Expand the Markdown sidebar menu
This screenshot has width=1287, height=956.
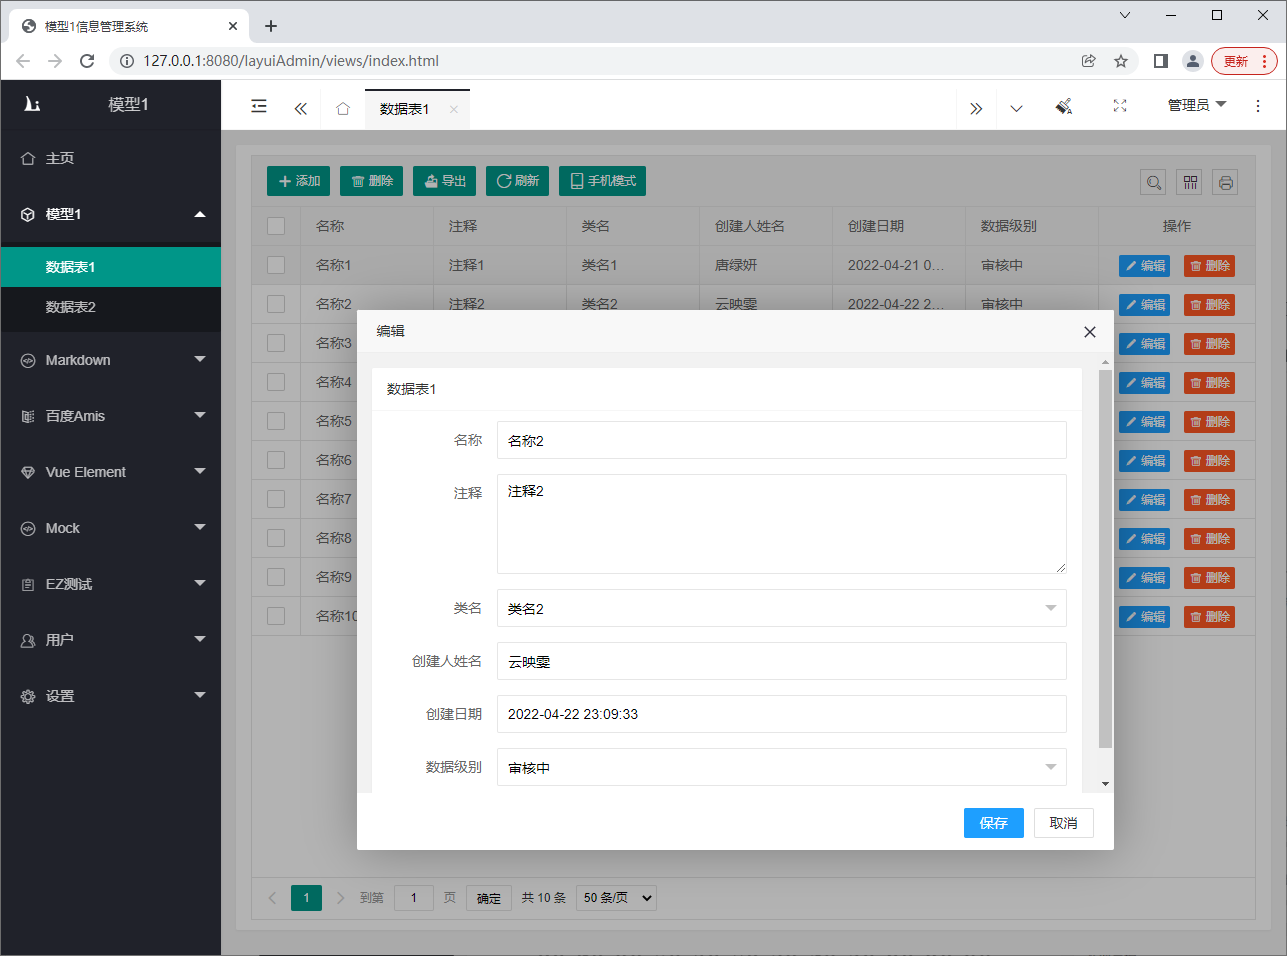tap(111, 360)
